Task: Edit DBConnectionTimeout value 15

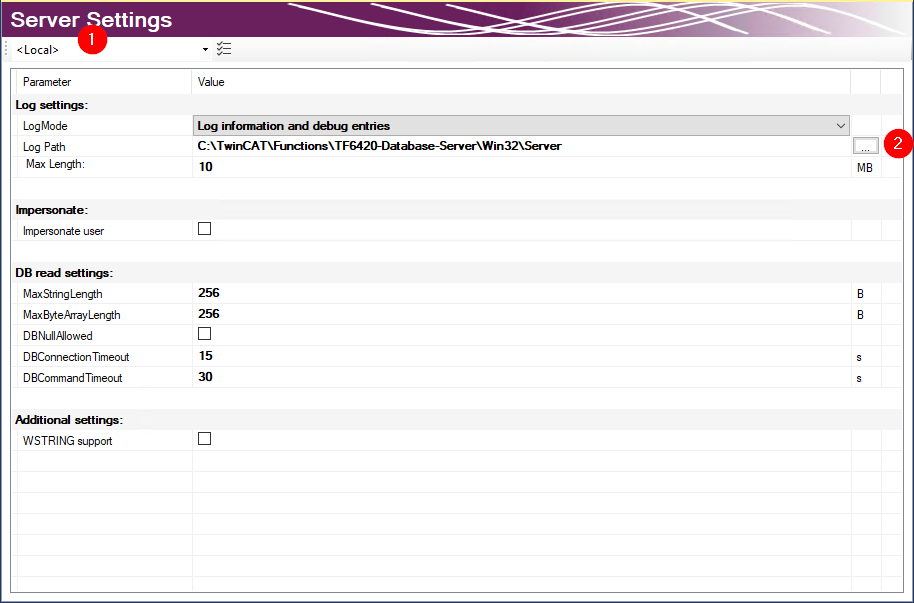Action: [x=521, y=356]
